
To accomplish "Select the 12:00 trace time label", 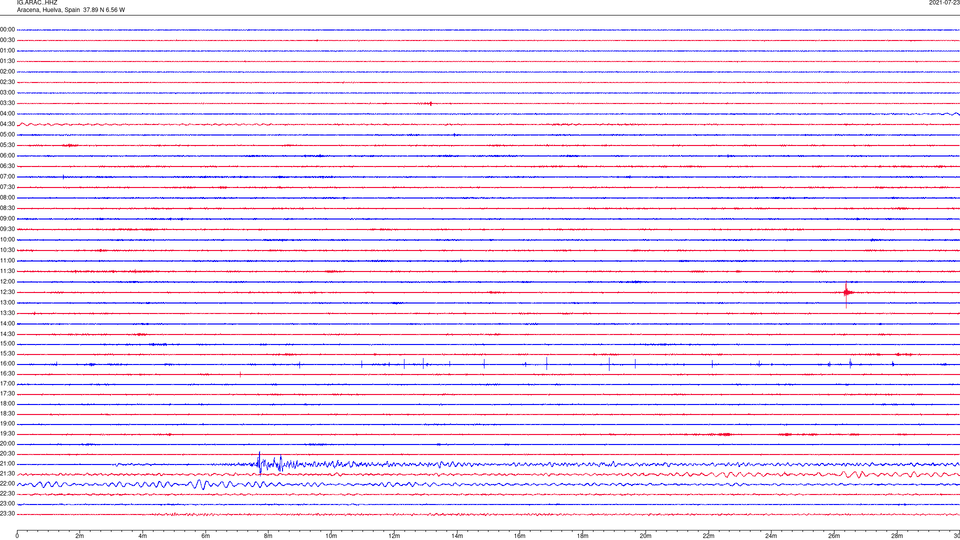I will point(7,282).
